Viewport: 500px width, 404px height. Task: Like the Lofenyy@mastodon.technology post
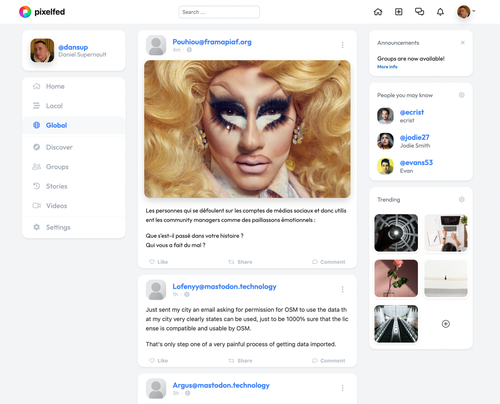[x=159, y=360]
